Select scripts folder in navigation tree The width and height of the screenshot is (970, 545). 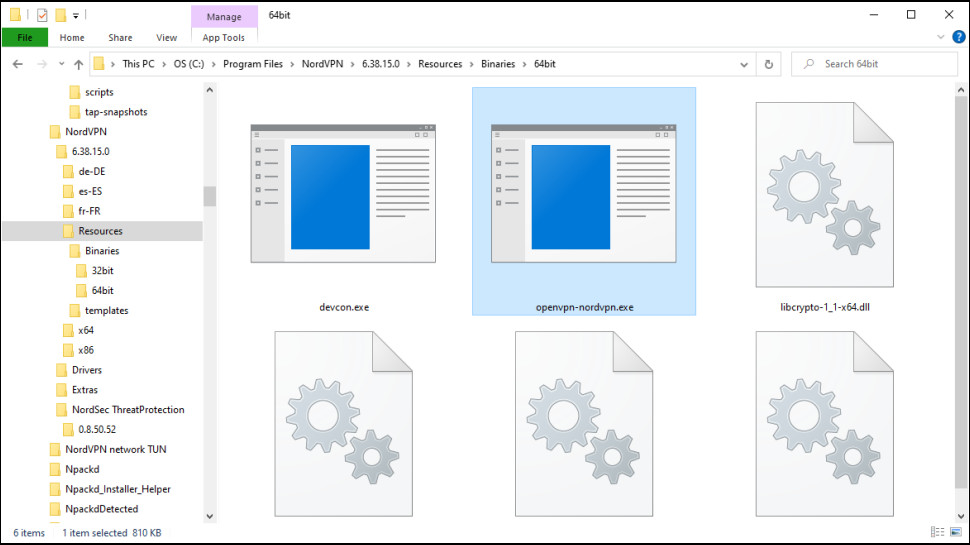(x=99, y=92)
